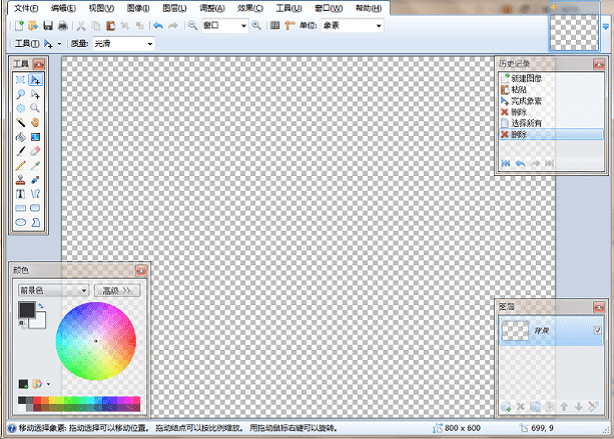Open the 质量 quality dropdown
The image size is (614, 439).
pos(149,44)
